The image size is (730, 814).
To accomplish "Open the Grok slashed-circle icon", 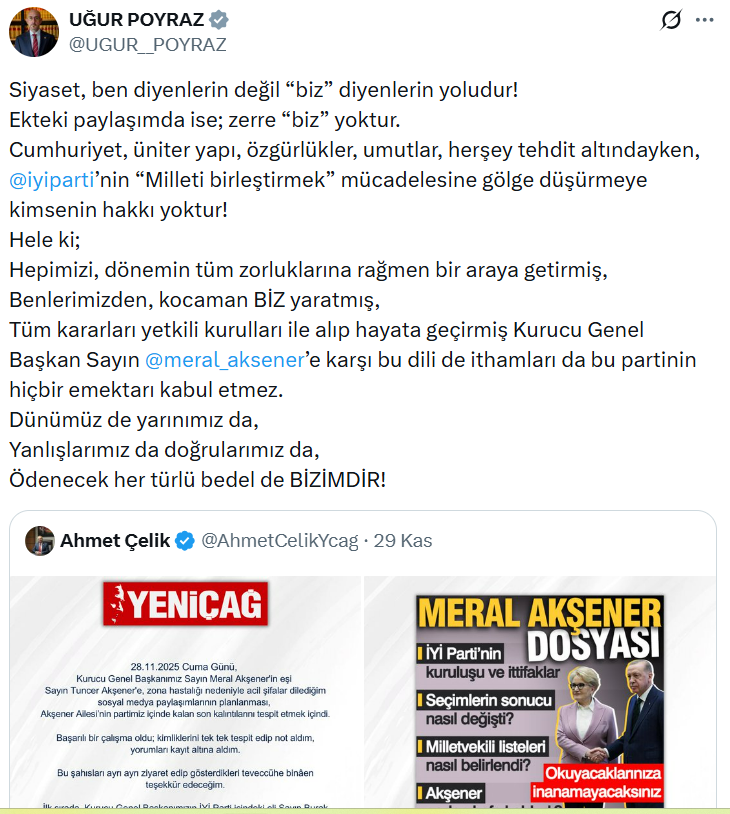I will point(671,20).
